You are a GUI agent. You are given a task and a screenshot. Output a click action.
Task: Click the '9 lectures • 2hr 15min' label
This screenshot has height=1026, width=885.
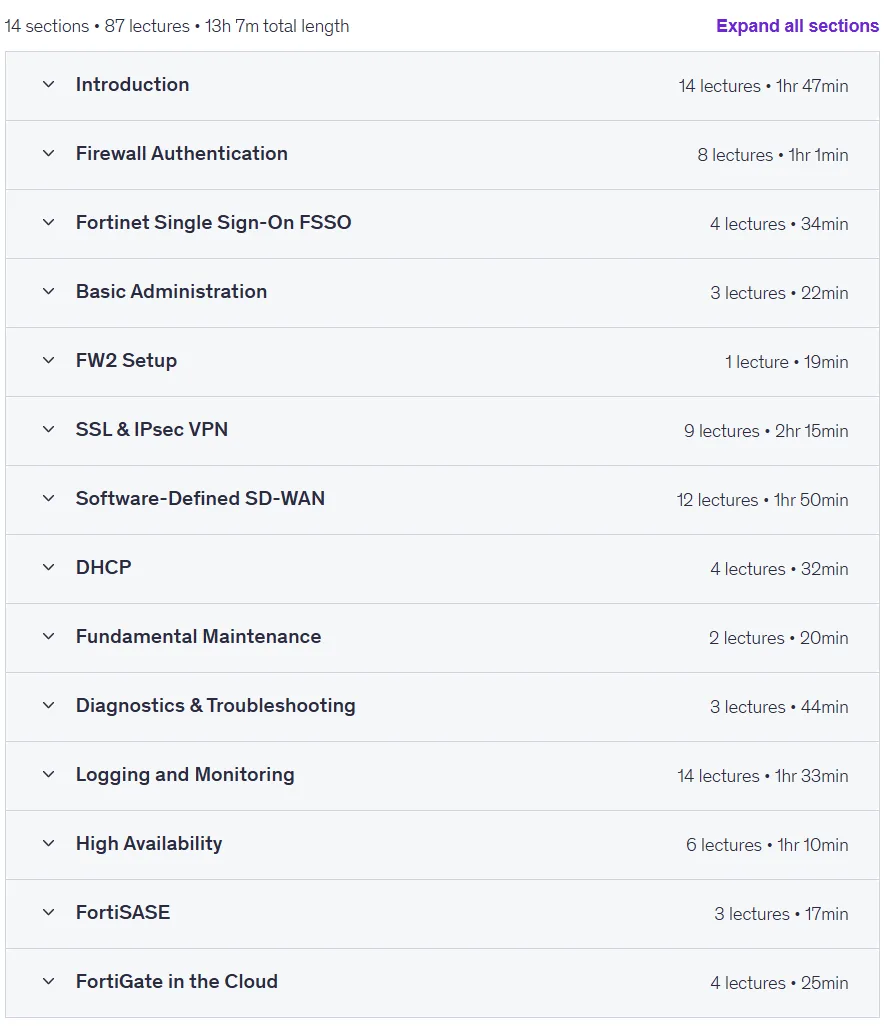point(766,431)
